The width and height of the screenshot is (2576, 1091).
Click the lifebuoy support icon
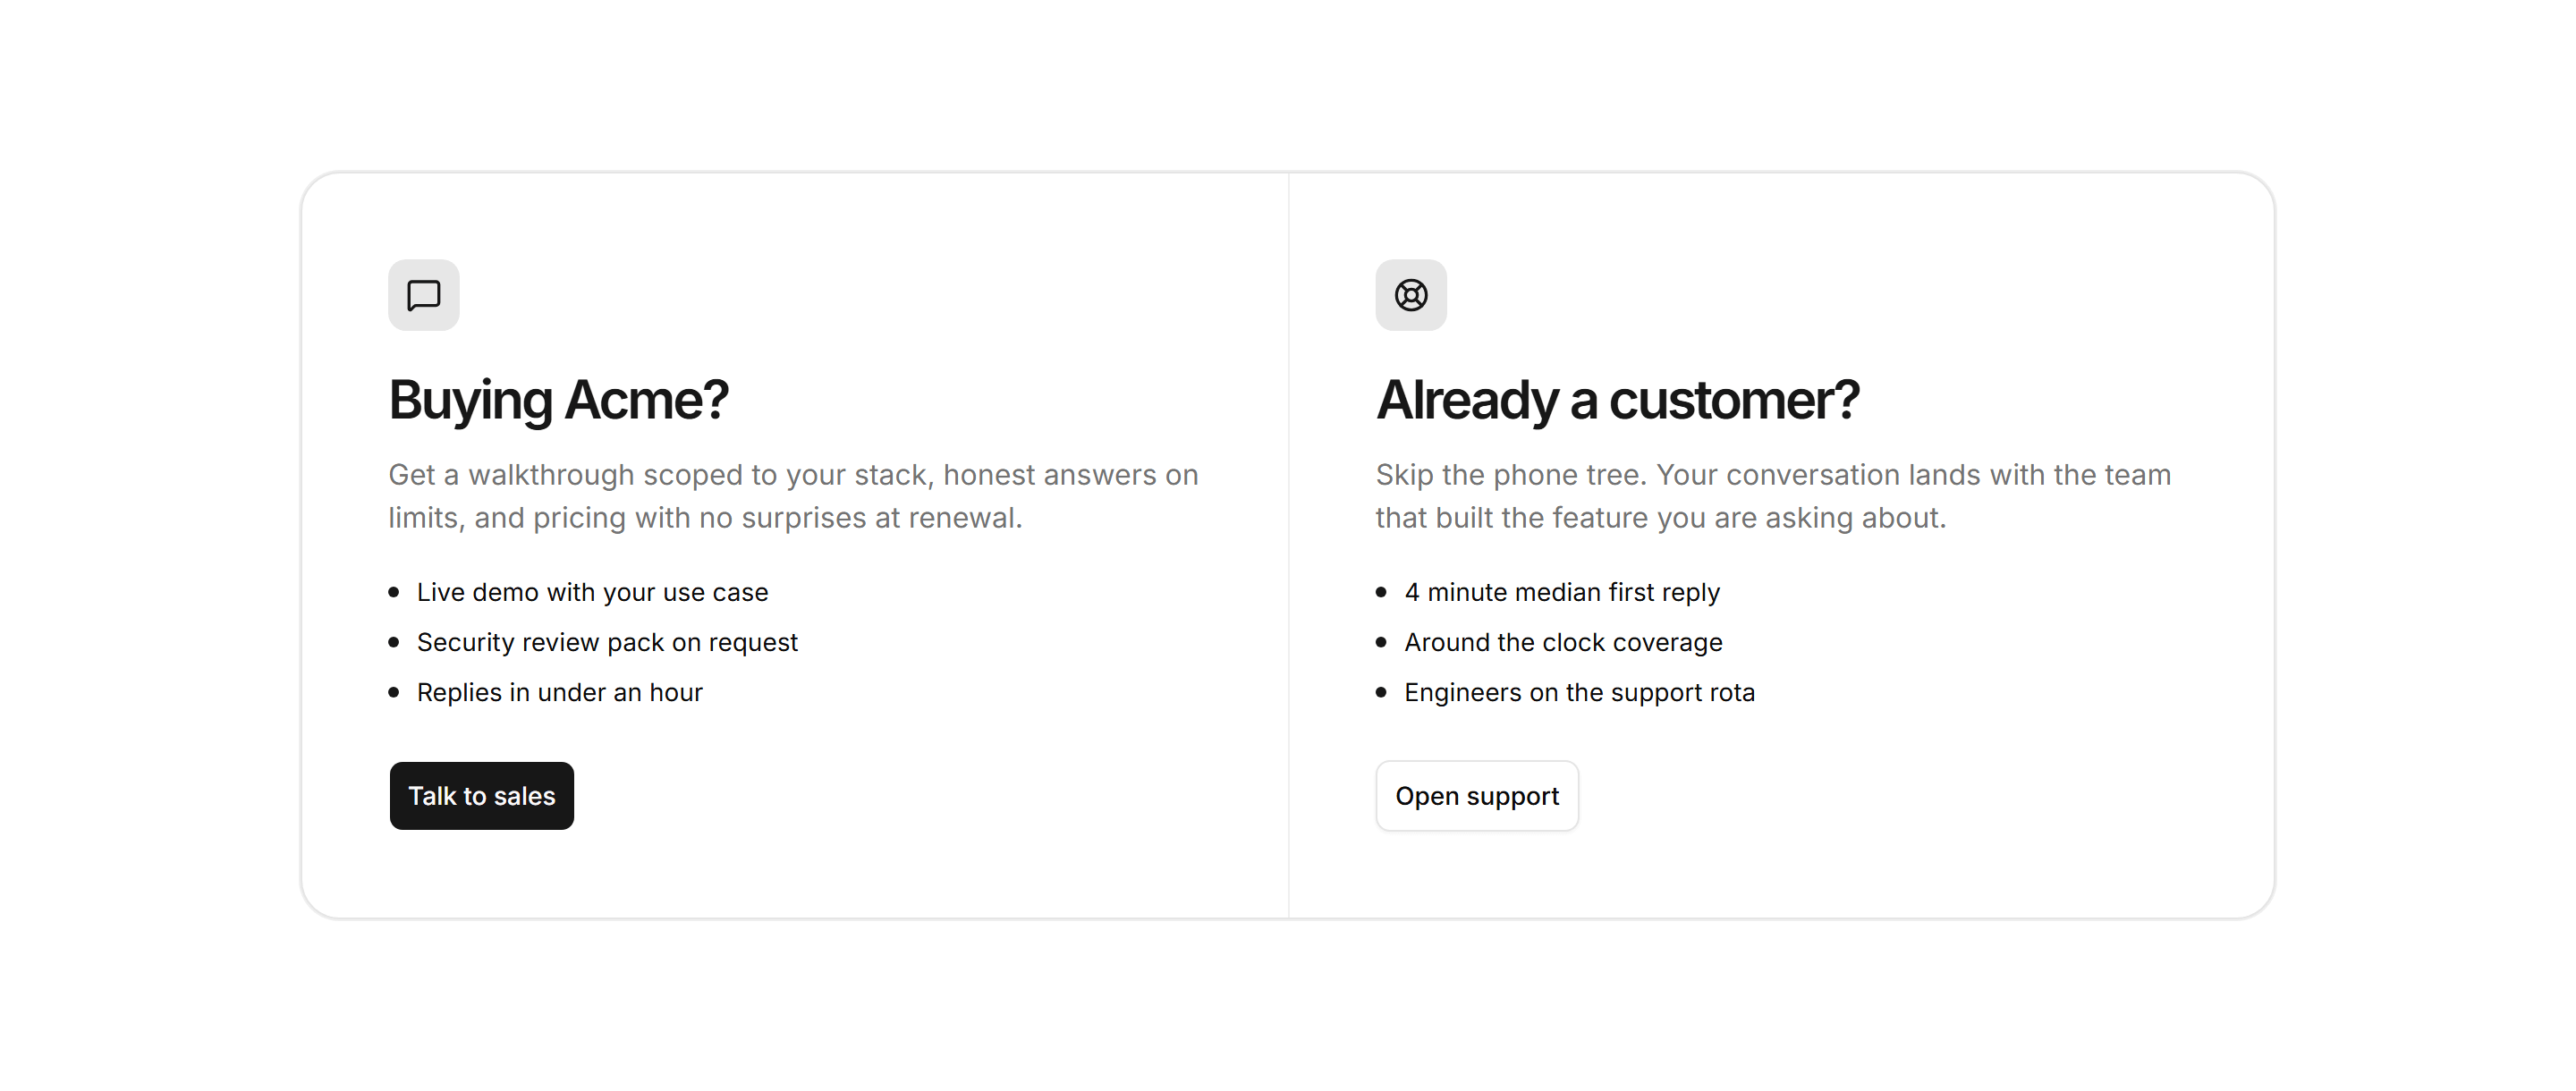tap(1411, 295)
